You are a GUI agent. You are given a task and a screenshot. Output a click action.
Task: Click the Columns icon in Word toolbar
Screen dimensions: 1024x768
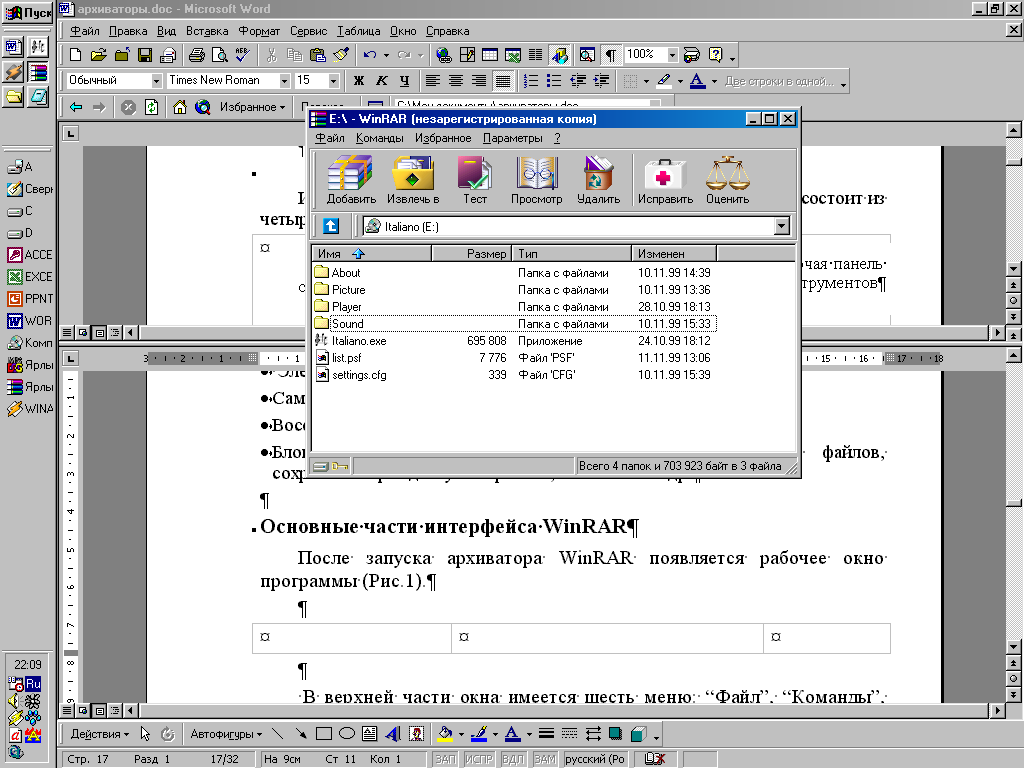pyautogui.click(x=536, y=55)
